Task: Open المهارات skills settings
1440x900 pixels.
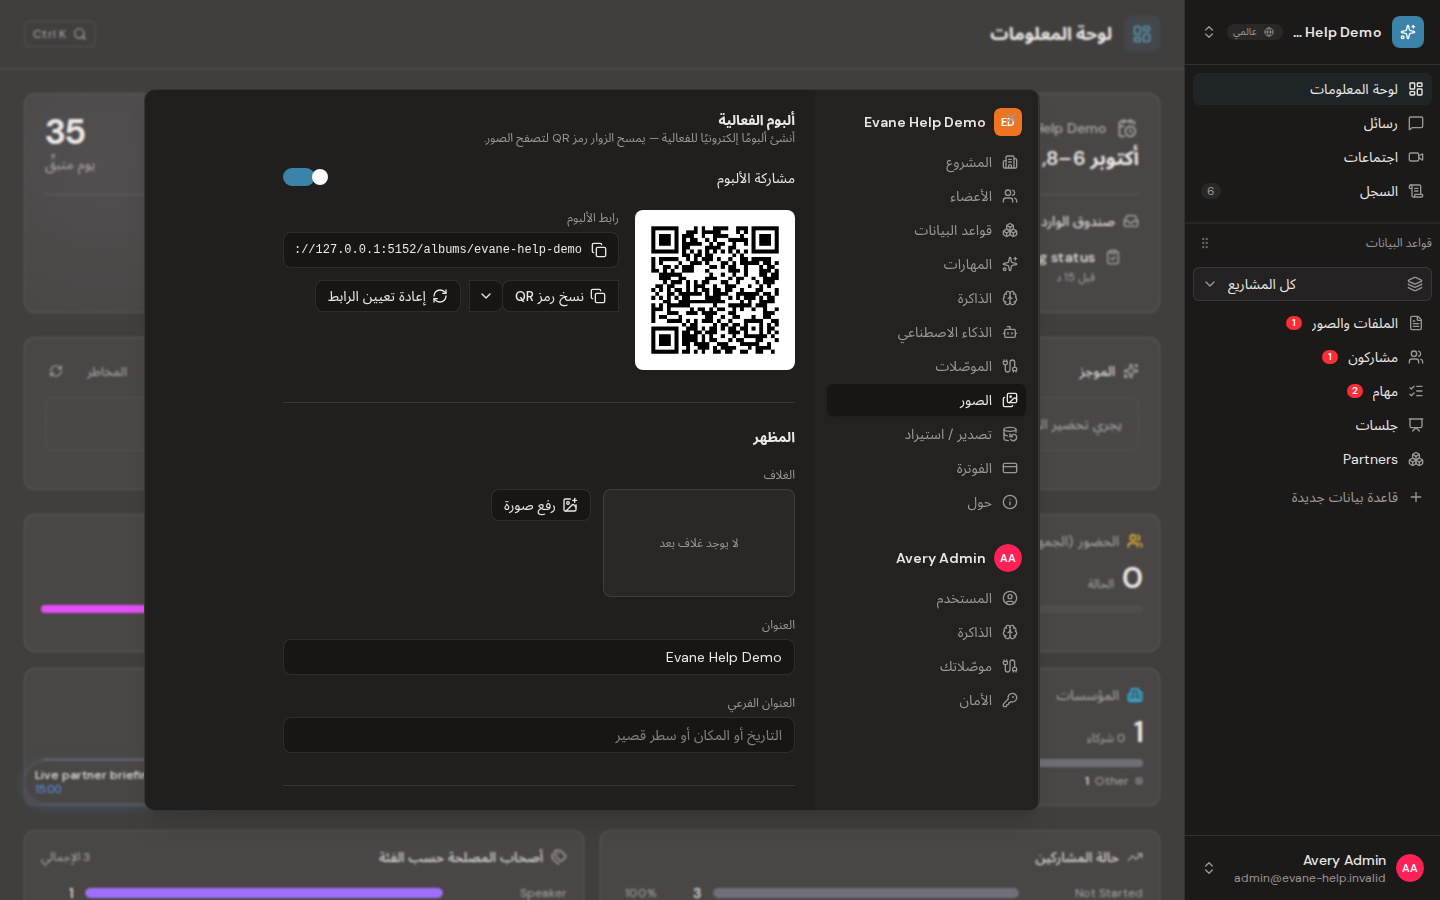Action: pyautogui.click(x=926, y=264)
